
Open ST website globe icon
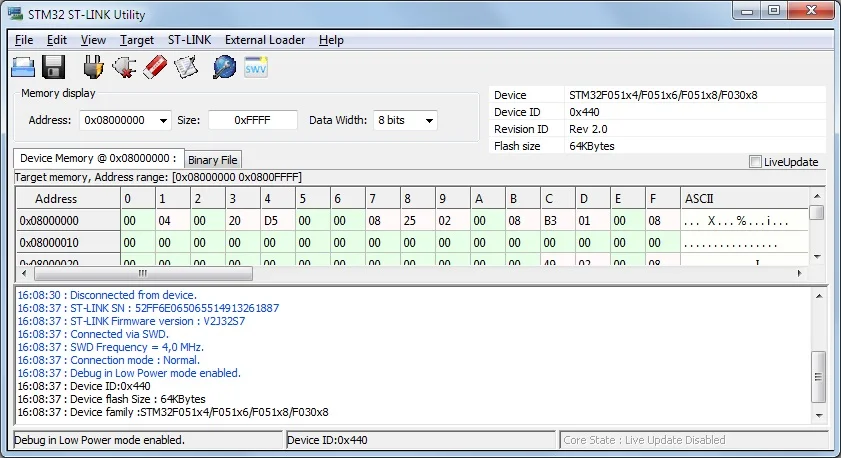tap(224, 68)
